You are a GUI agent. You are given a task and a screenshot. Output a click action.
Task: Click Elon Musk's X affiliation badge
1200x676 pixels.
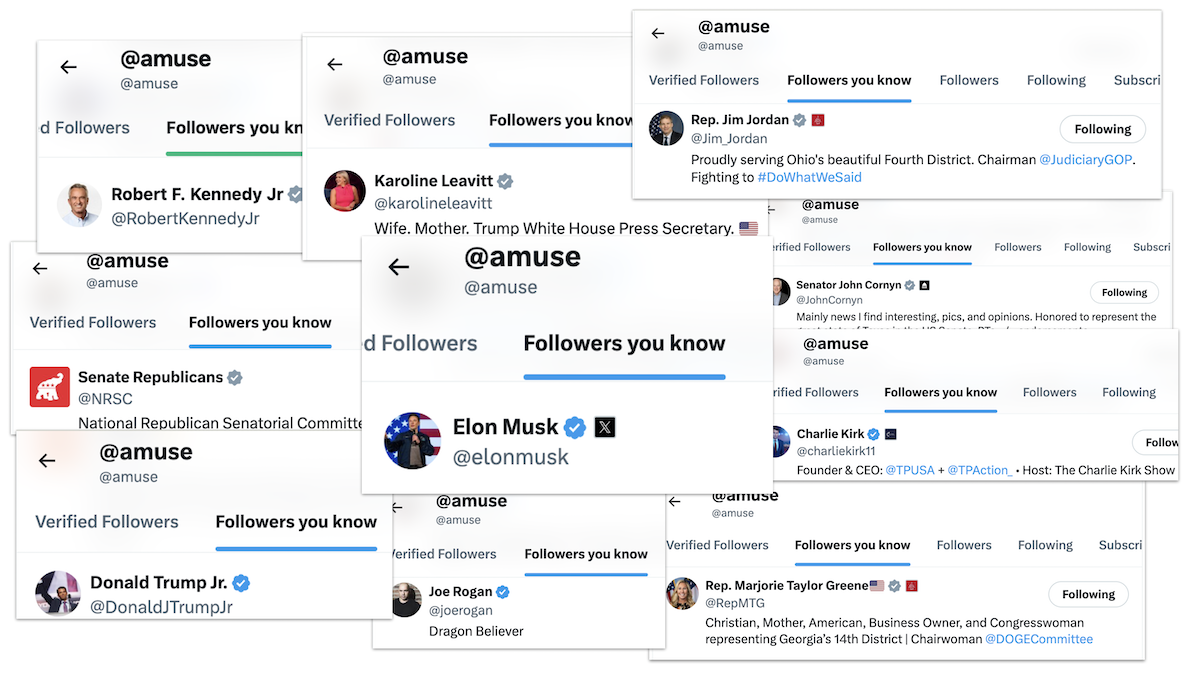(604, 427)
